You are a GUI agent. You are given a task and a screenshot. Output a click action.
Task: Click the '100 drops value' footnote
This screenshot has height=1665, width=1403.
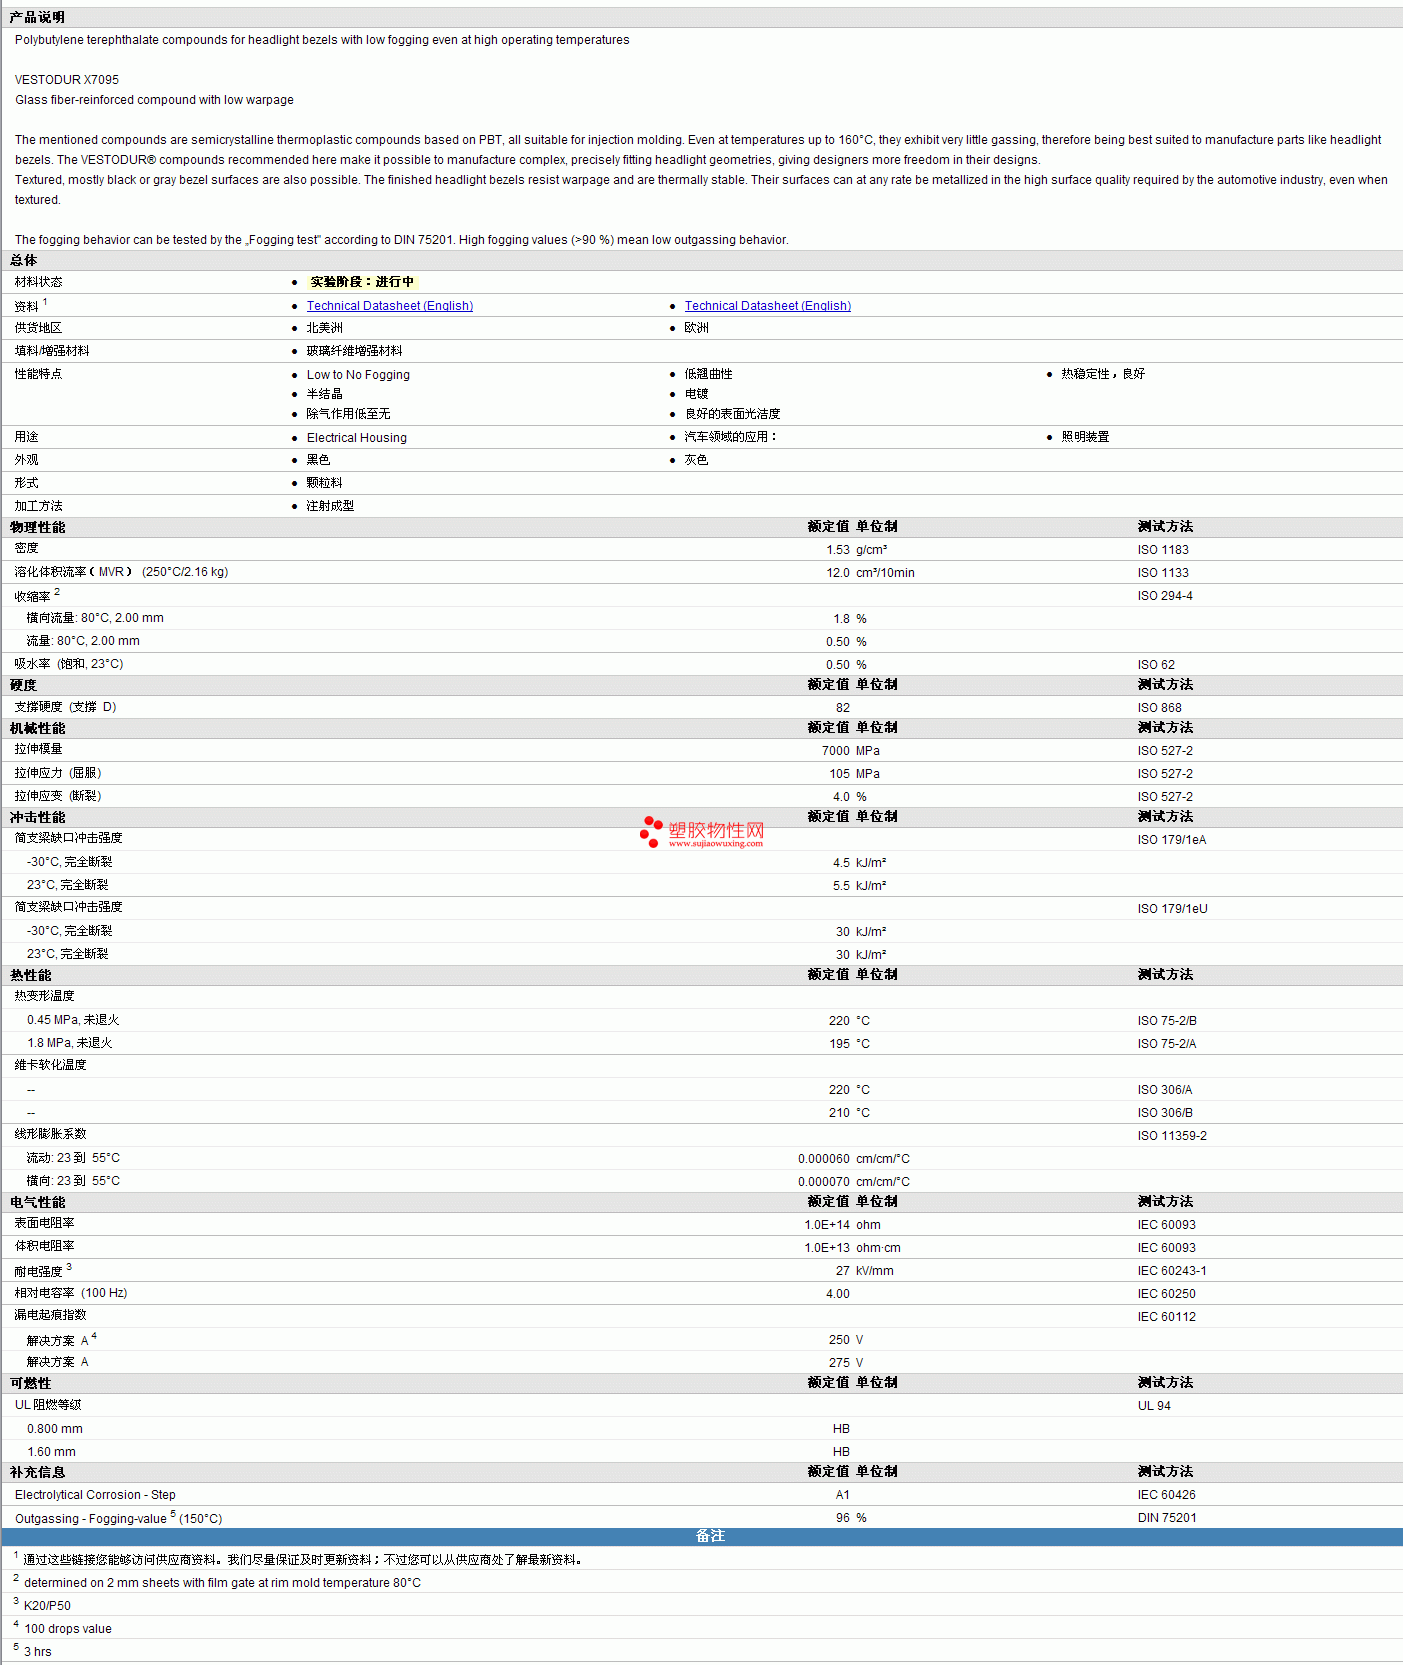pyautogui.click(x=68, y=1629)
